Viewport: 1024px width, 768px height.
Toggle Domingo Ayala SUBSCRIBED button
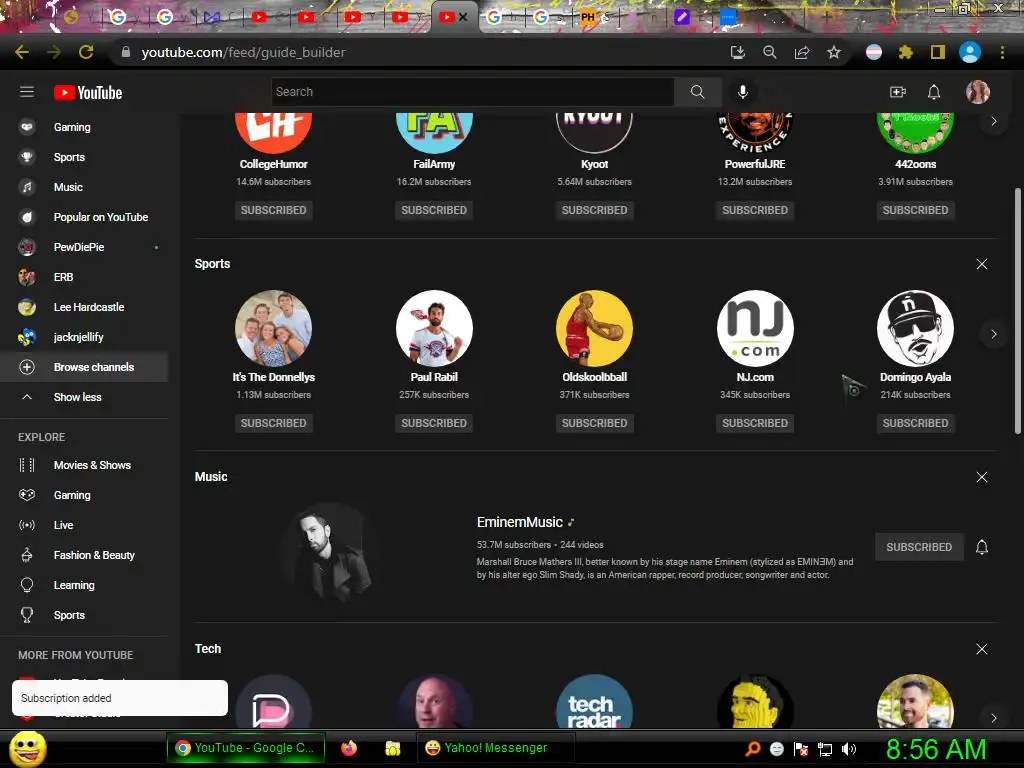(916, 423)
